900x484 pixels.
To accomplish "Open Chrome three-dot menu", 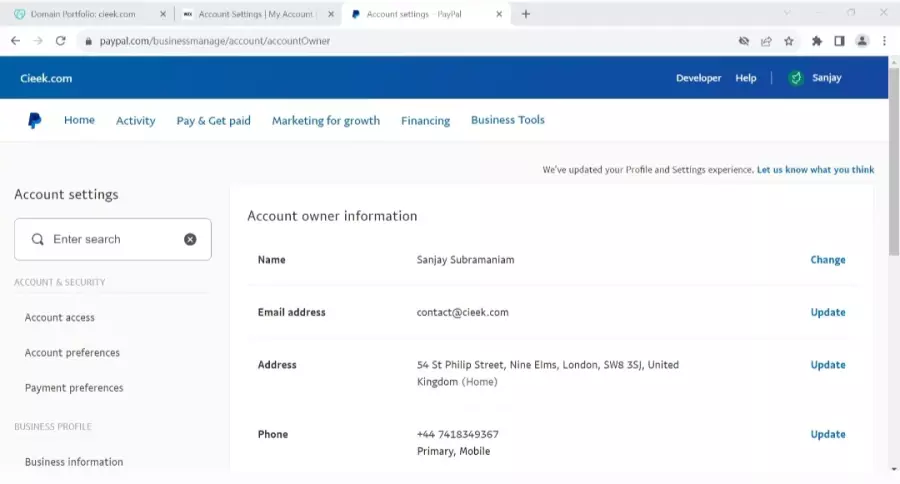I will pyautogui.click(x=885, y=41).
